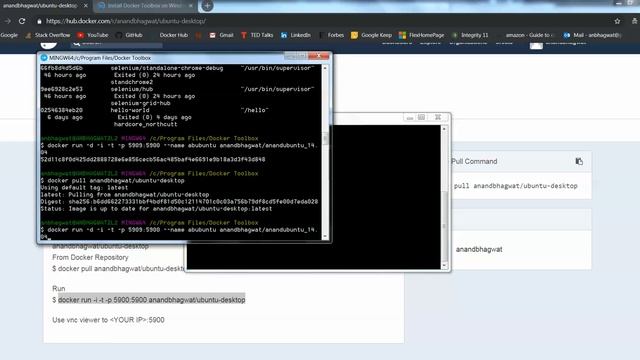The width and height of the screenshot is (640, 360).
Task: Click the 'hello-world' image row in terminal
Action: (130, 110)
